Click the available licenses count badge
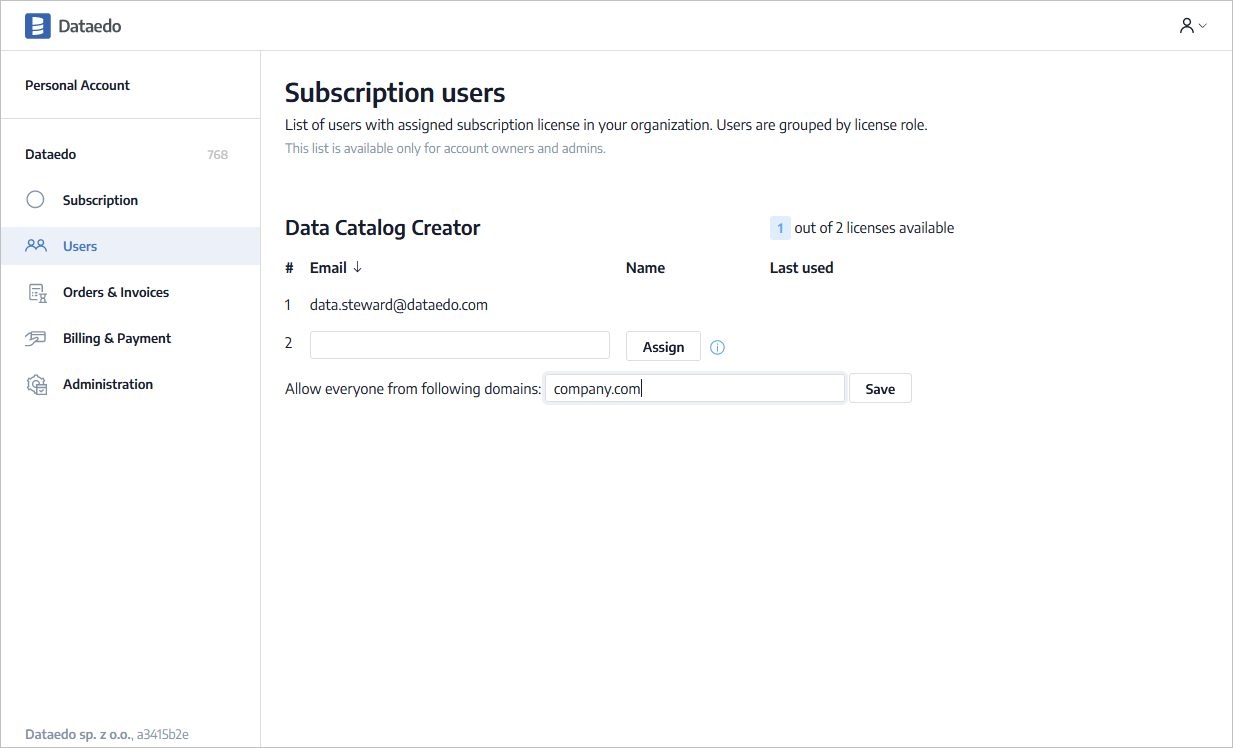The width and height of the screenshot is (1233, 748). pos(780,228)
